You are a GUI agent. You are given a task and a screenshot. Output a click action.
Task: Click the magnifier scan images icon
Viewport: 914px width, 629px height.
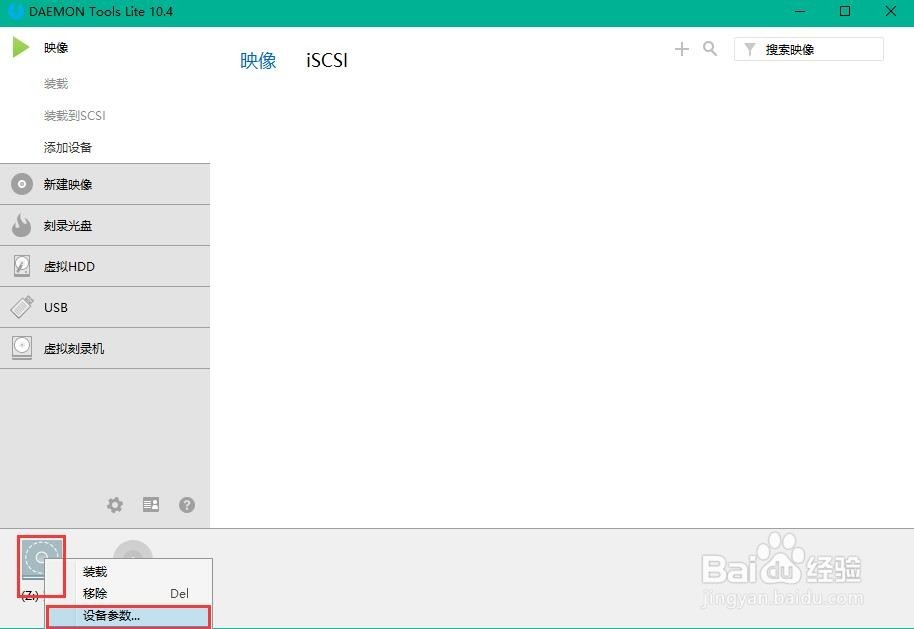(710, 49)
